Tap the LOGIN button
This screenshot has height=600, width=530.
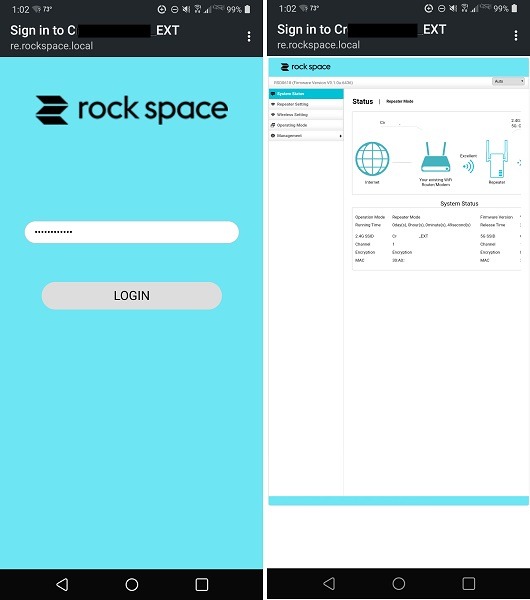(132, 295)
